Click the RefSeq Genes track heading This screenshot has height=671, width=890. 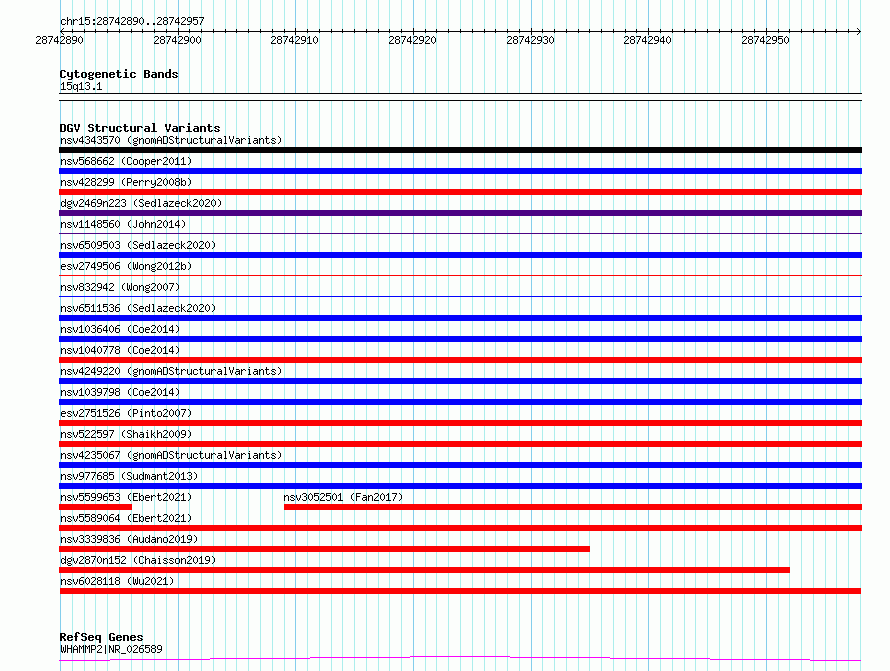click(101, 637)
